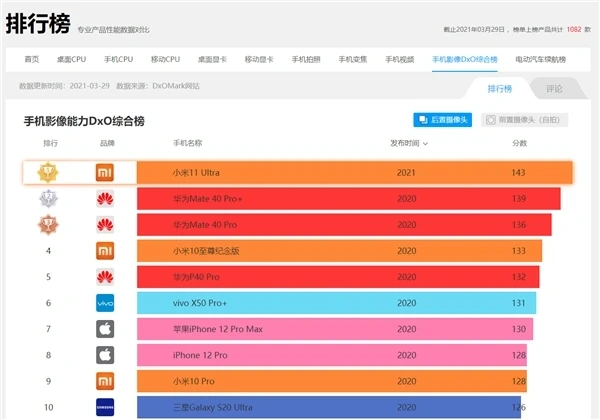Open the 电动汽车续航榜 nav tab

point(541,59)
